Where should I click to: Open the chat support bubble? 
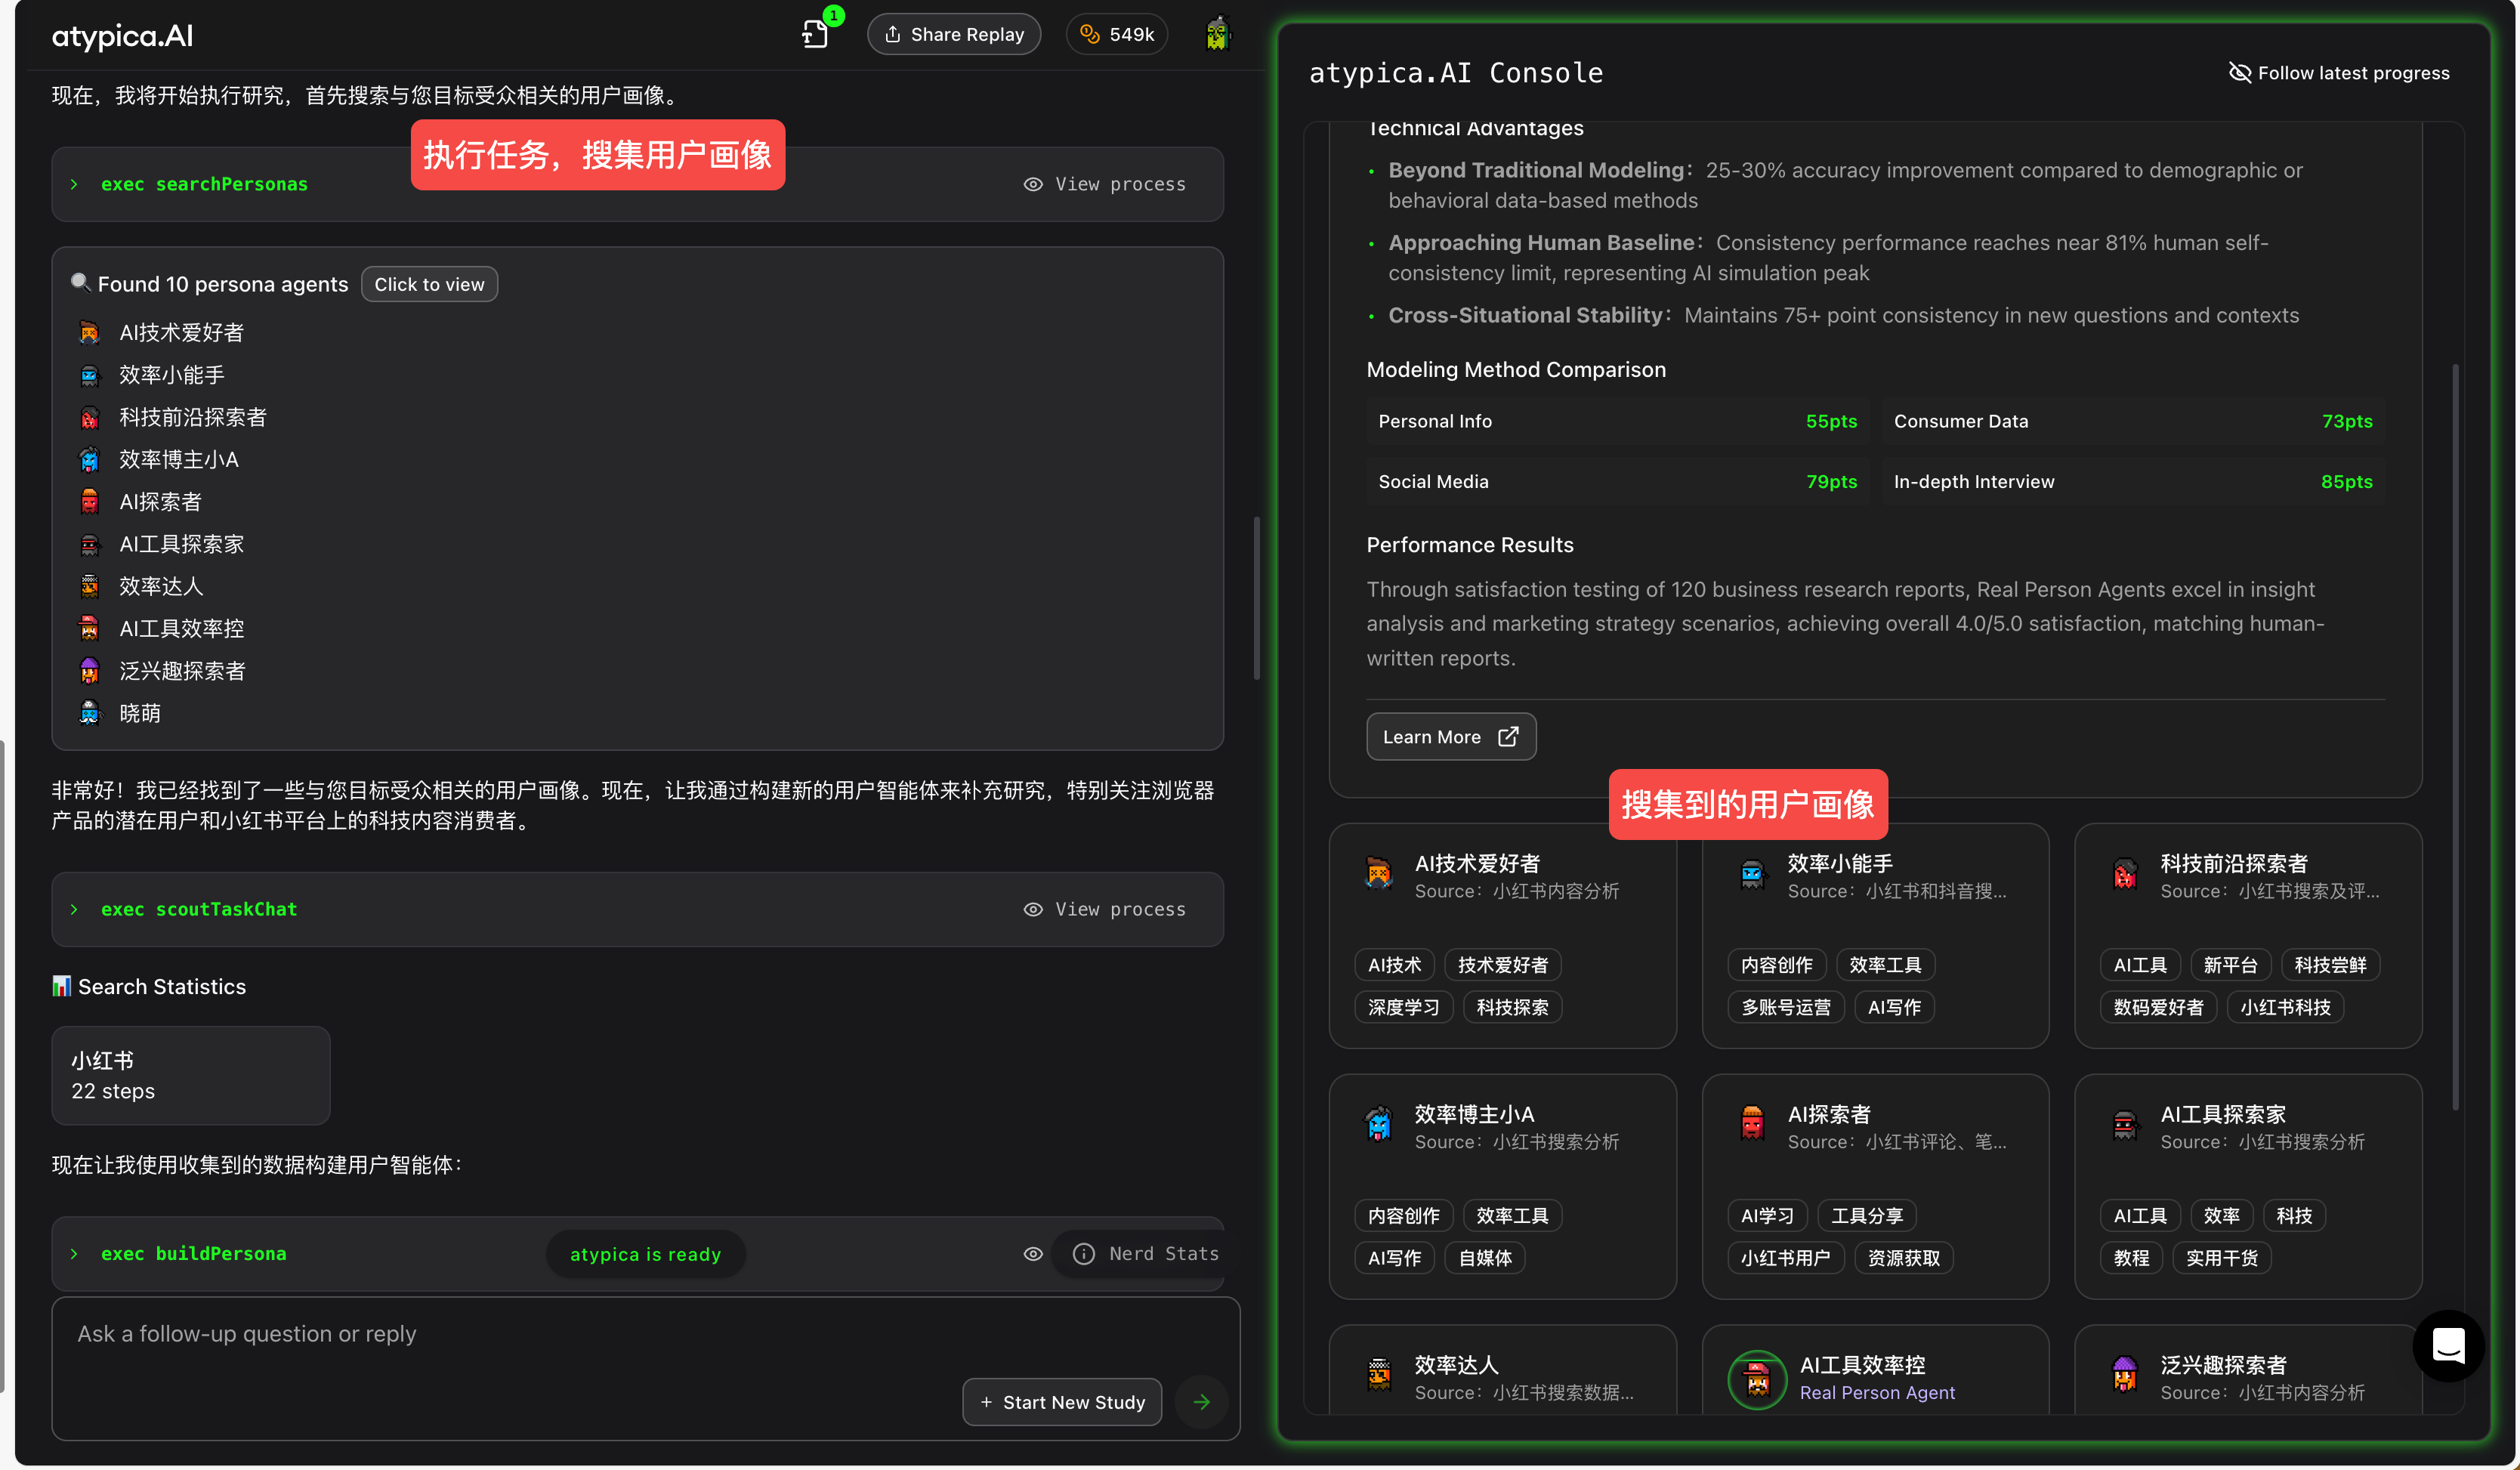coord(2448,1346)
